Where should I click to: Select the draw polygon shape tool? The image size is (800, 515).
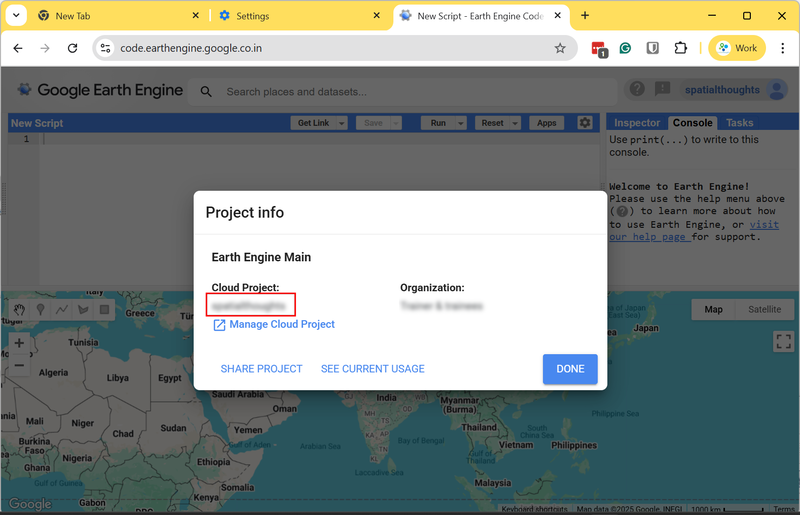pos(83,309)
